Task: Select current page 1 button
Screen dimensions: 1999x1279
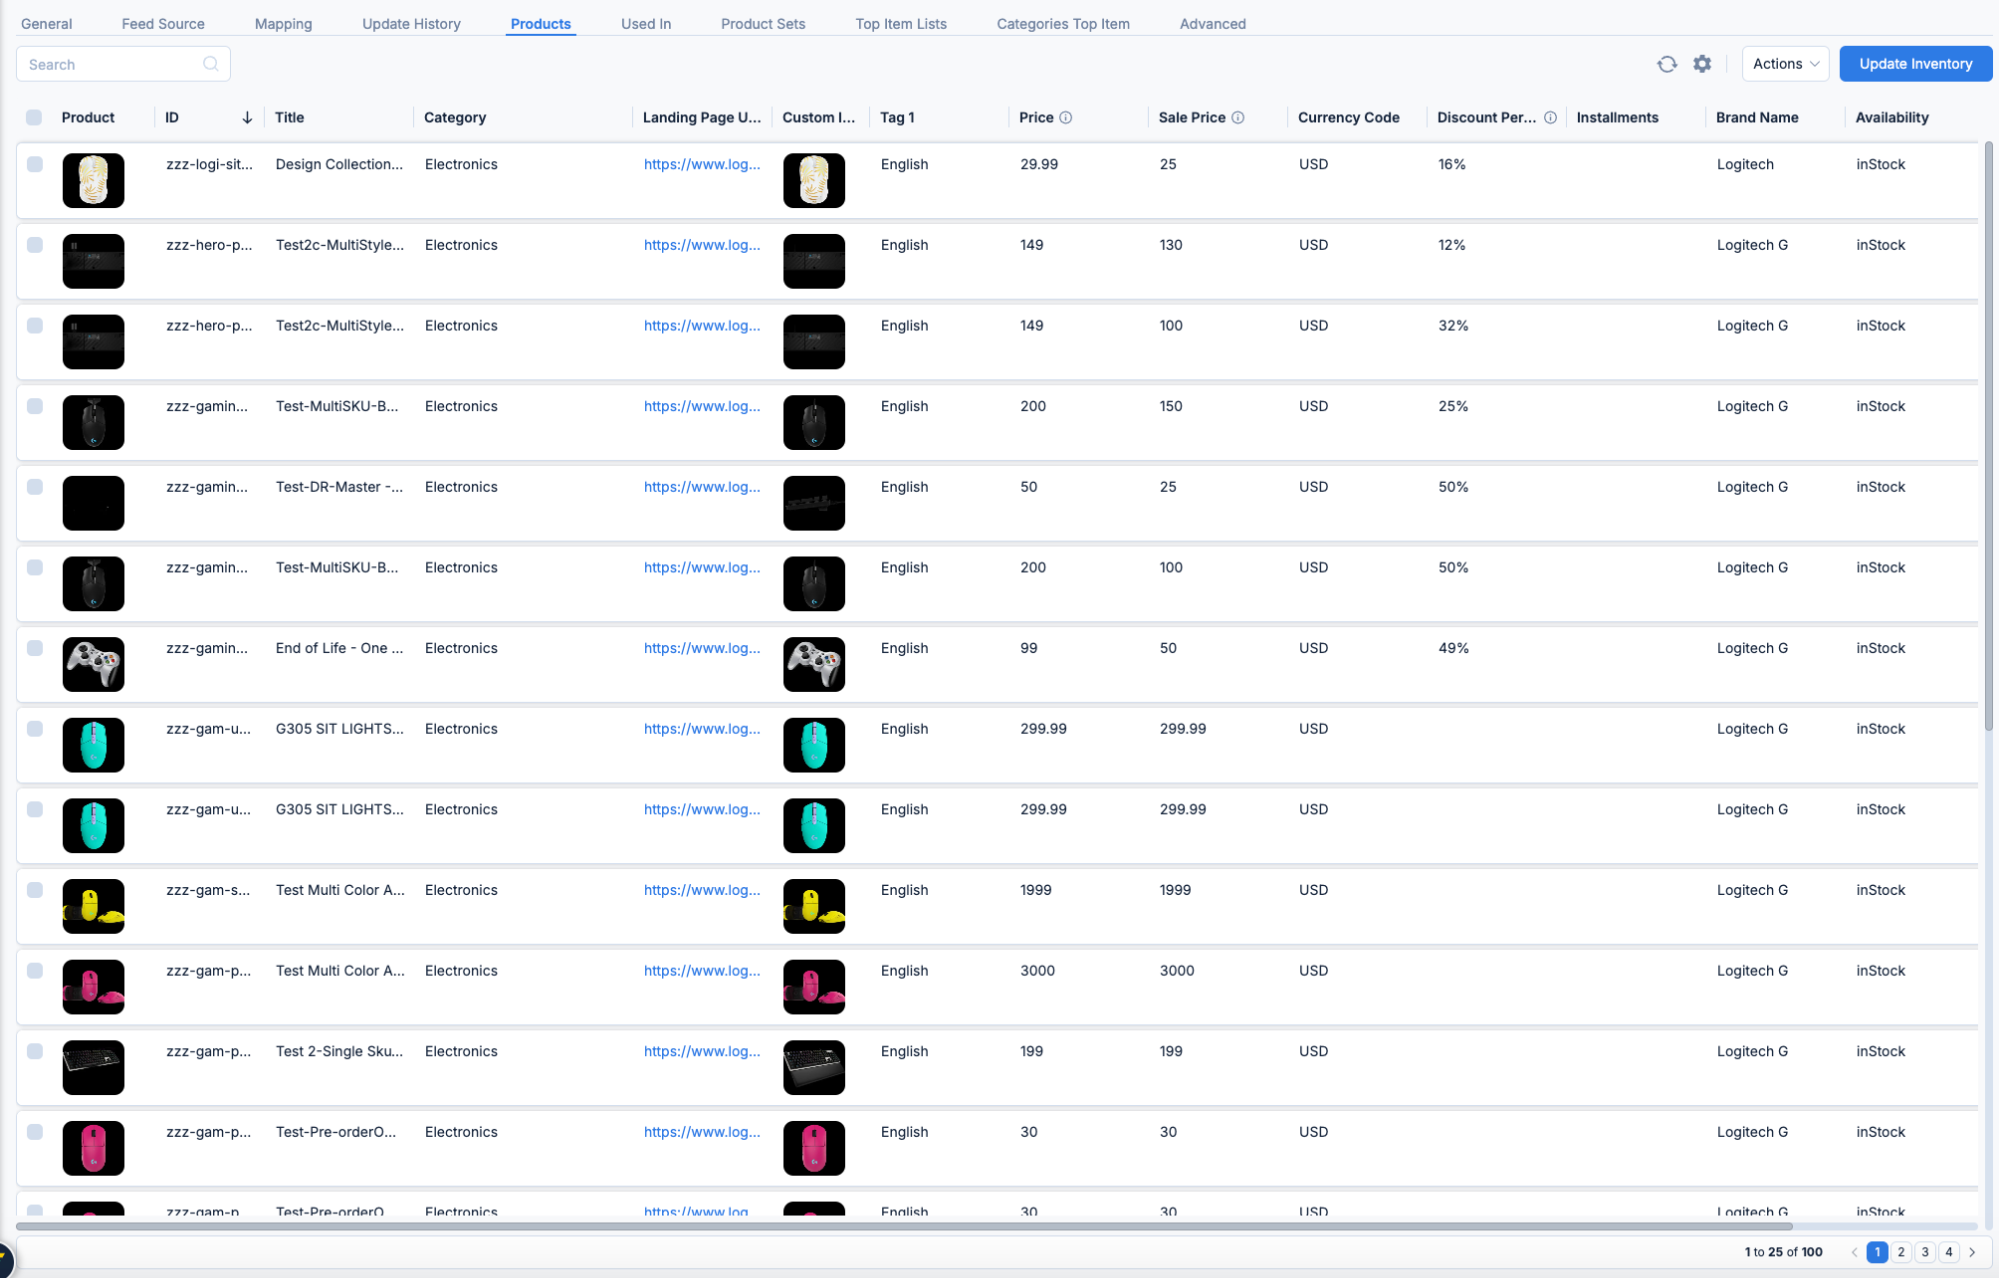Action: coord(1877,1252)
